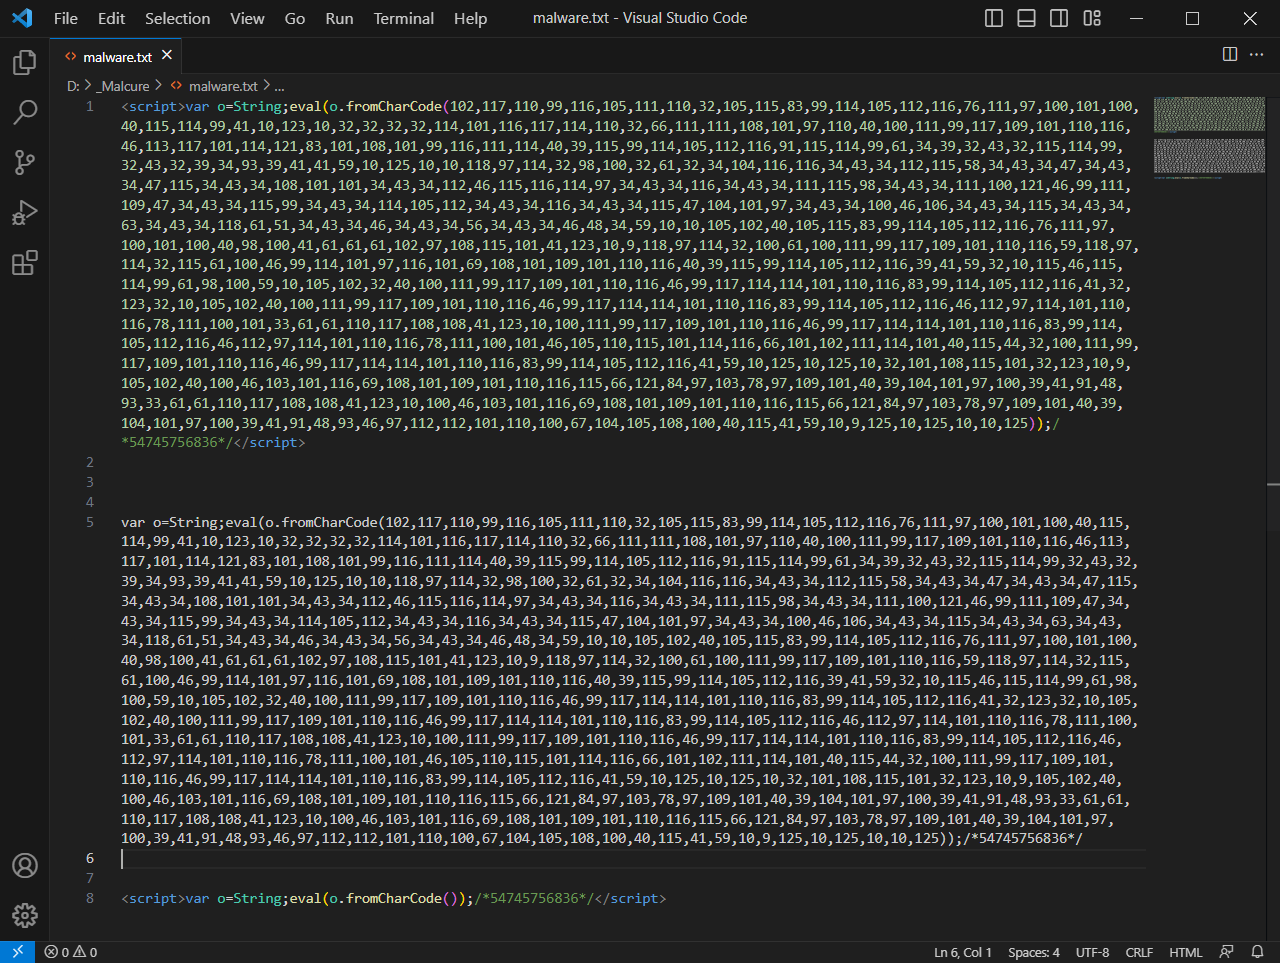This screenshot has height=963, width=1280.
Task: Click the VS Code logo icon
Action: [x=22, y=18]
